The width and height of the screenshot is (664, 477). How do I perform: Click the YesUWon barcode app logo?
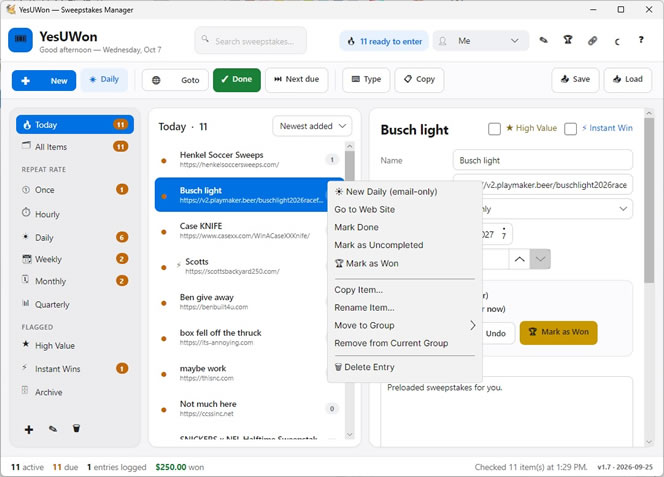click(x=20, y=40)
